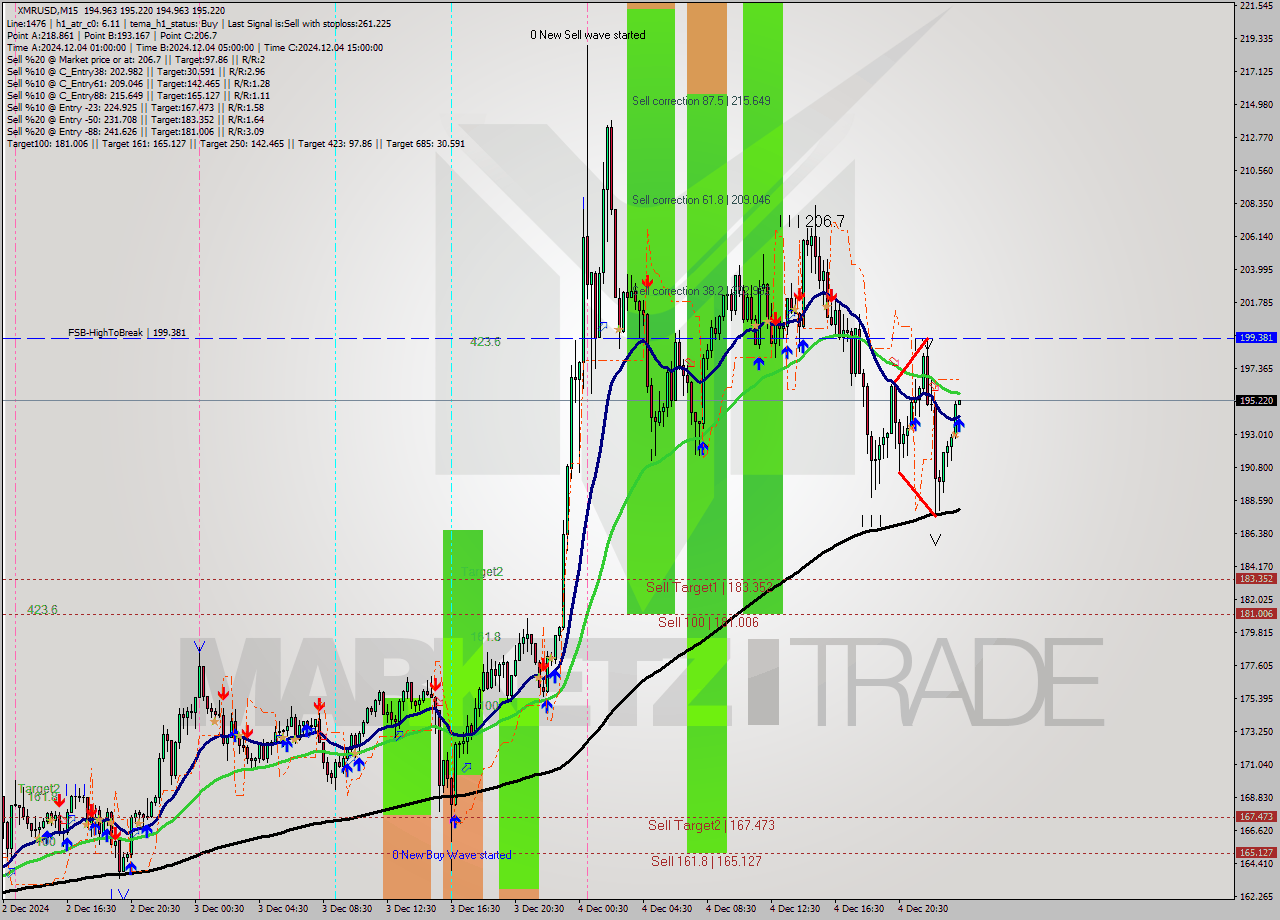Click the current price tag 195.220
The width and height of the screenshot is (1280, 920).
coord(1256,400)
